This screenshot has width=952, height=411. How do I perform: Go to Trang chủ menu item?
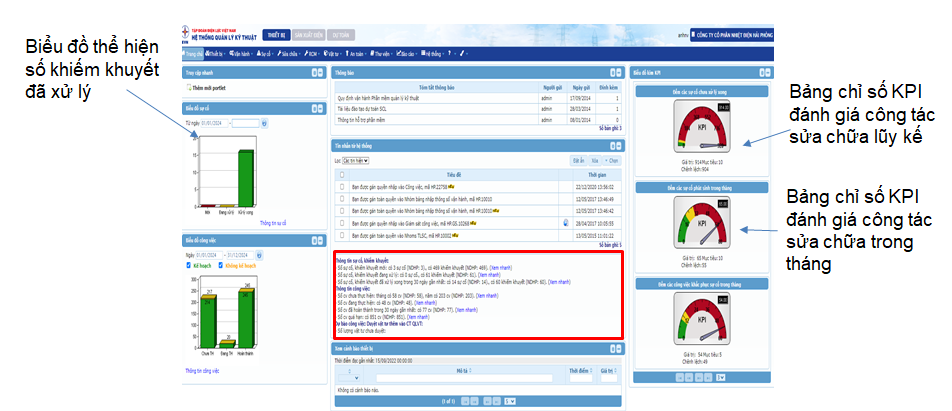pos(193,53)
